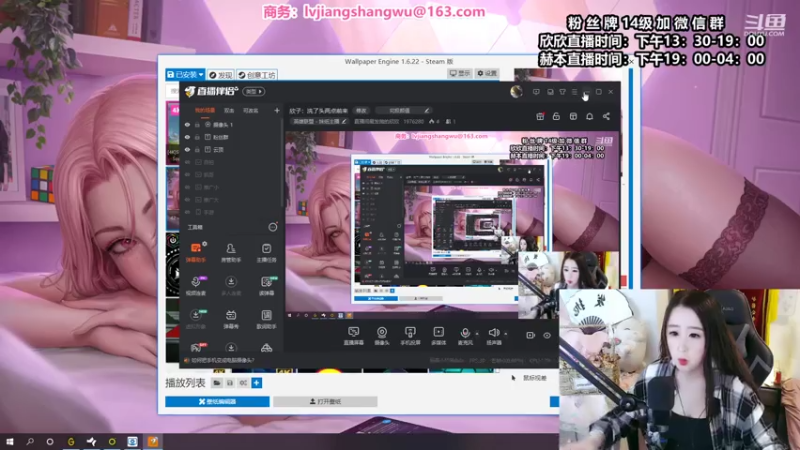
Task: Click the folder icon beside 播放列表
Action: coord(217,383)
